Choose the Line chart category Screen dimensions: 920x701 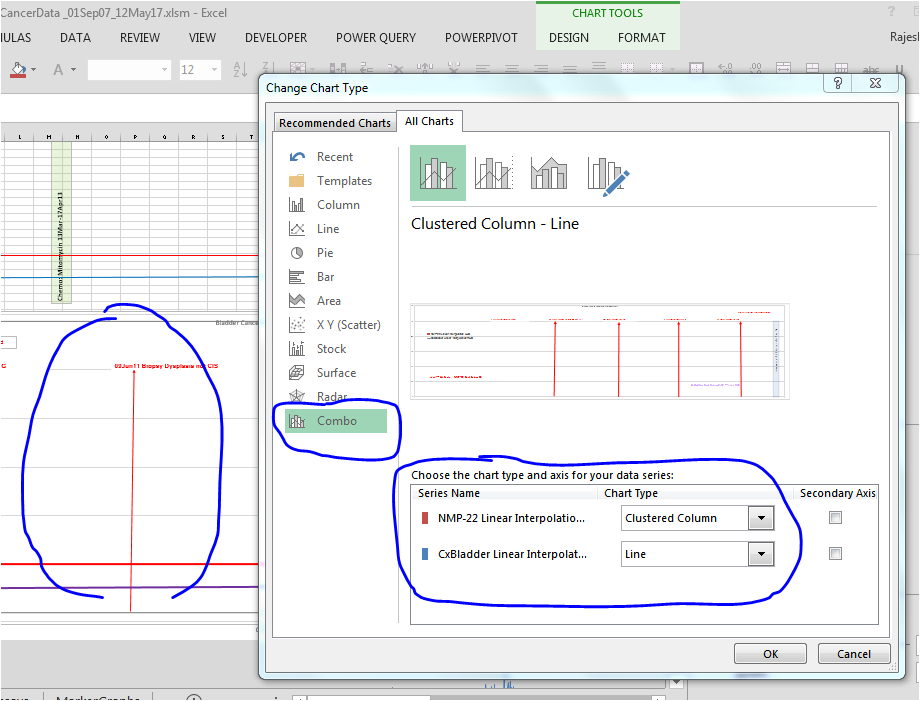pyautogui.click(x=334, y=229)
